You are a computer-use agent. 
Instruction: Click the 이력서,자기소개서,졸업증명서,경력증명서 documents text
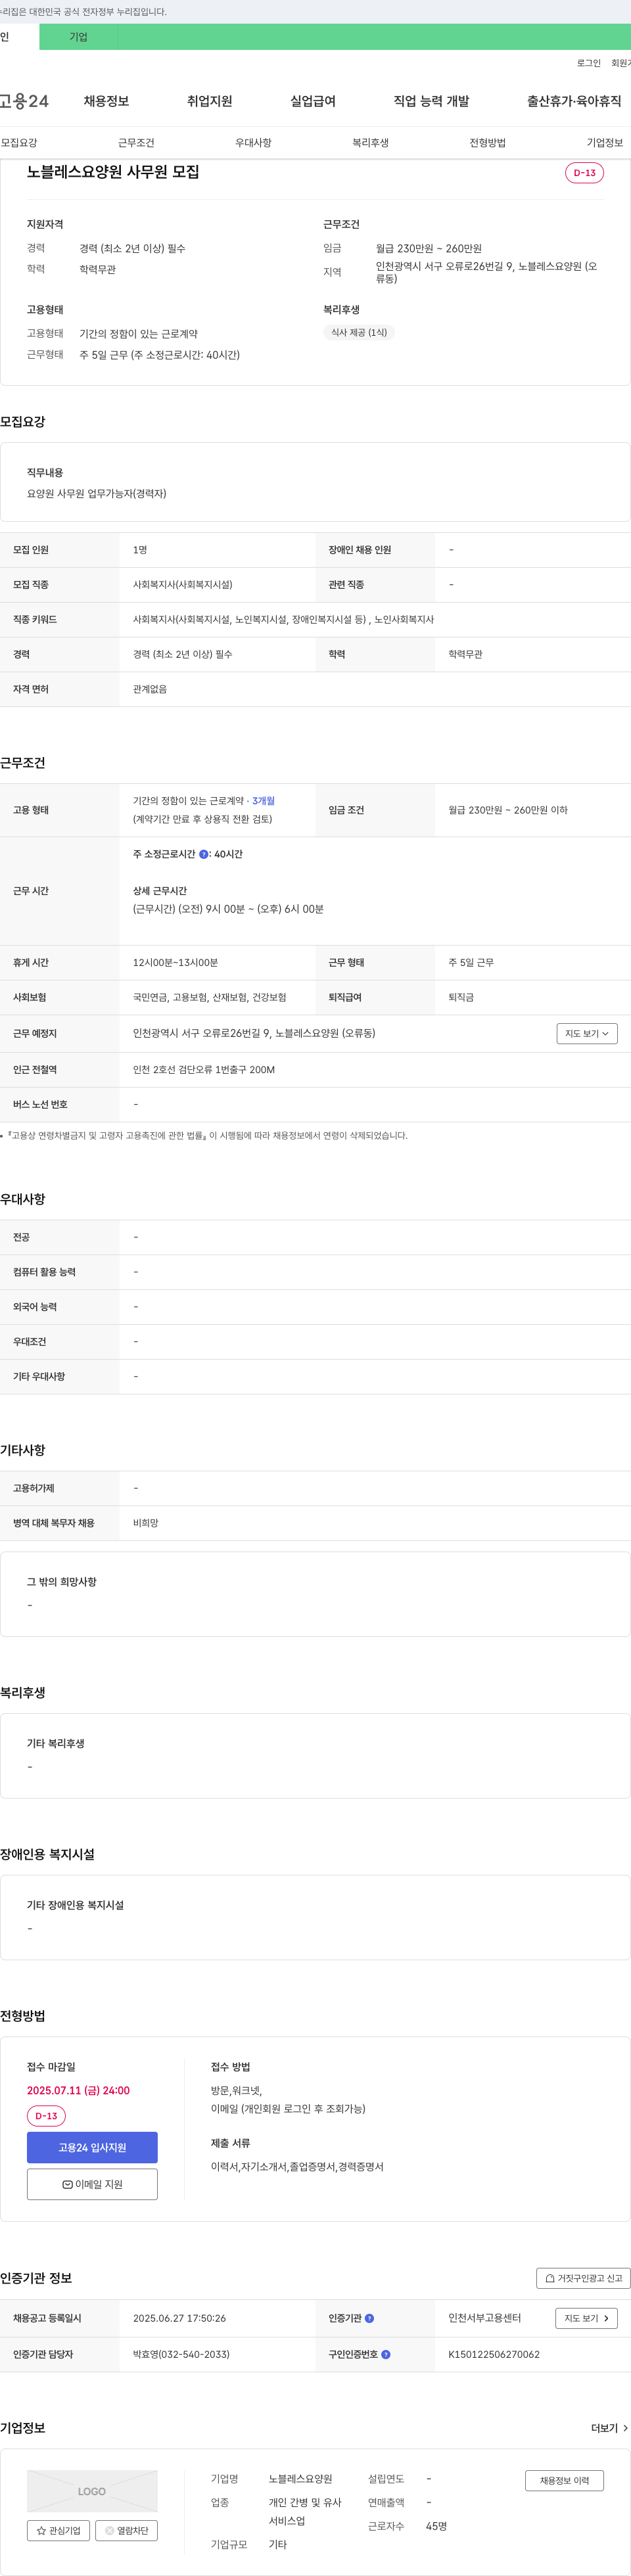pos(297,2166)
